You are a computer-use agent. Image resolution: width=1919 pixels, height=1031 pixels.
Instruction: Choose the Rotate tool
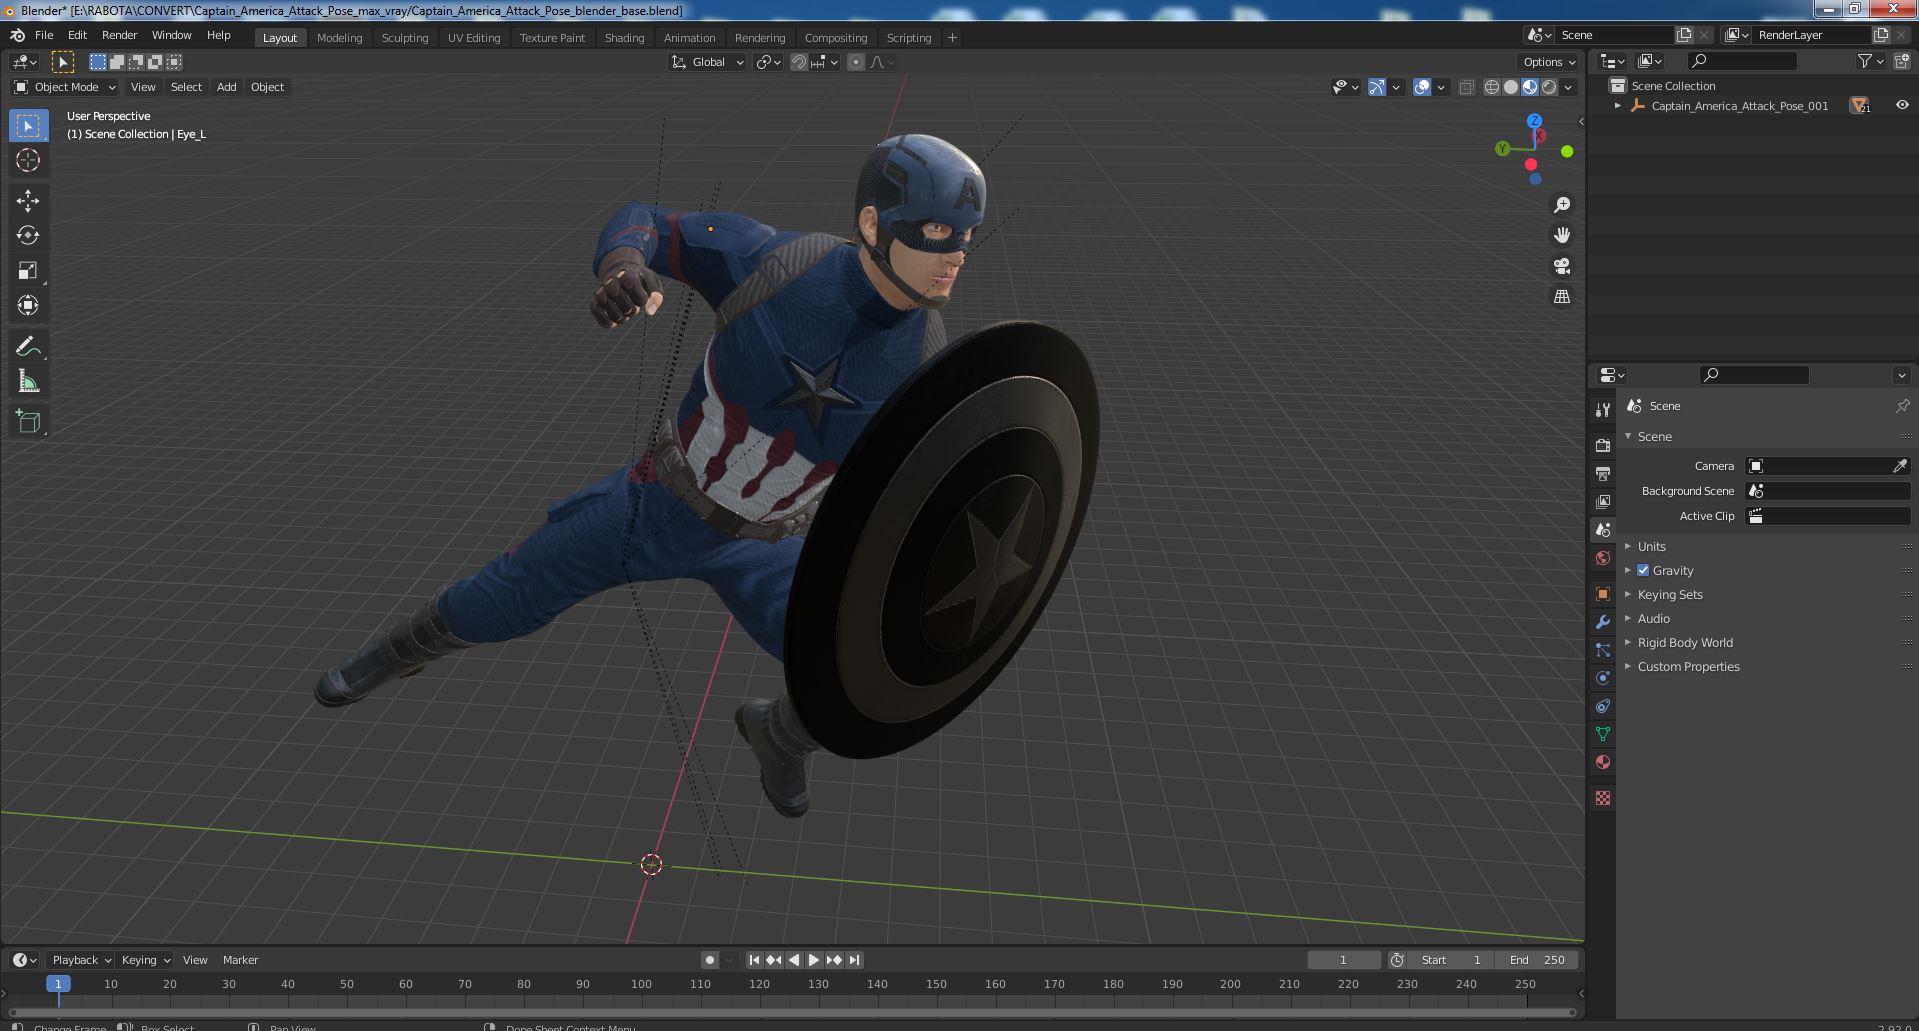[28, 235]
